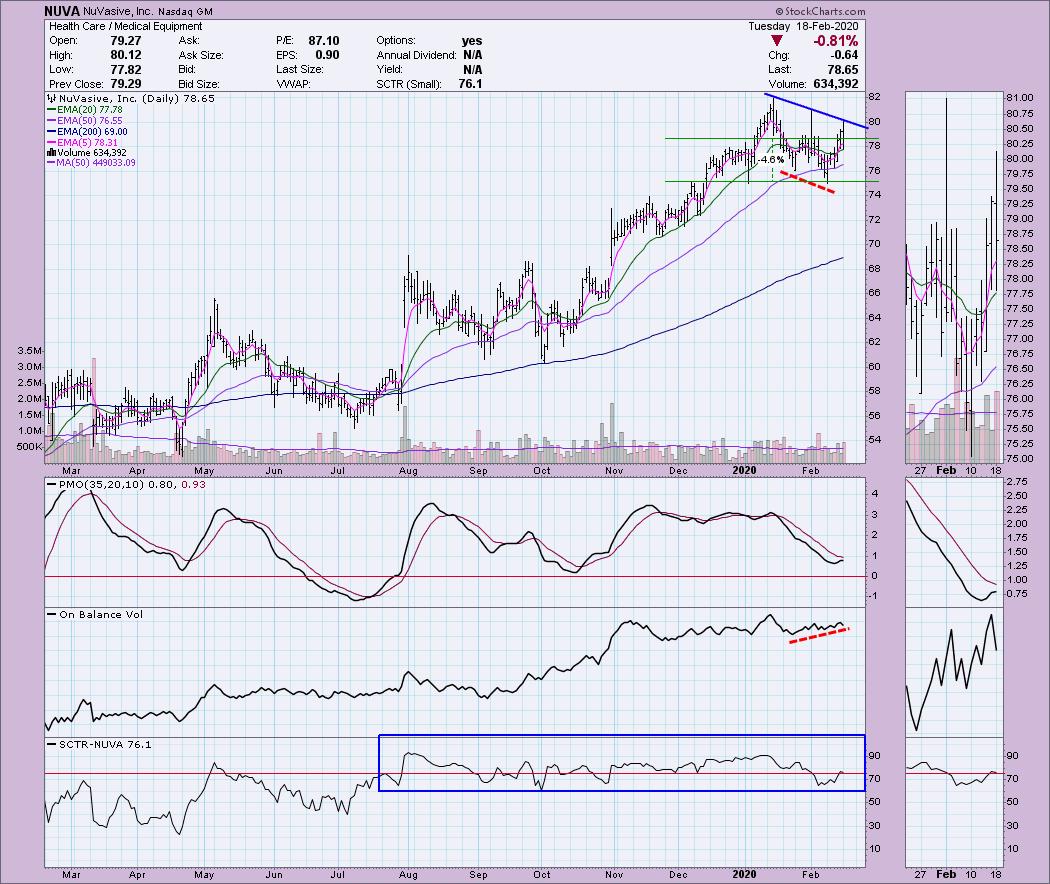Click the 78.25 label on the zoomed price axis
The image size is (1050, 884).
(x=1019, y=264)
